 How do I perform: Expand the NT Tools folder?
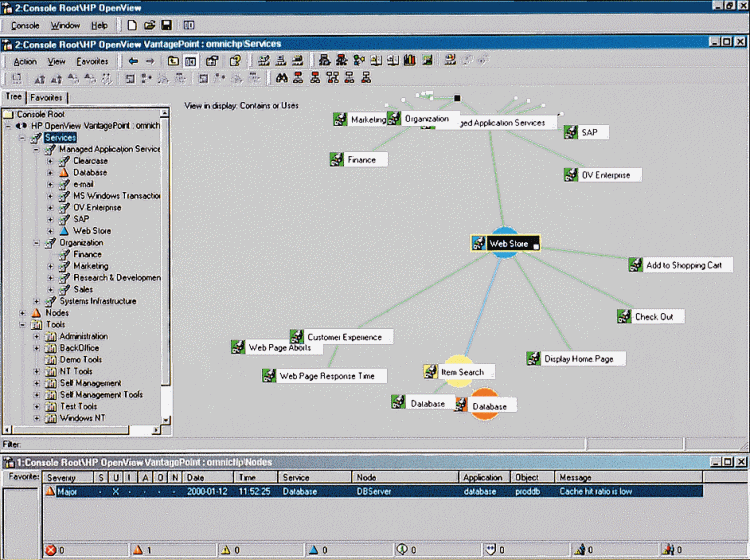(36, 372)
